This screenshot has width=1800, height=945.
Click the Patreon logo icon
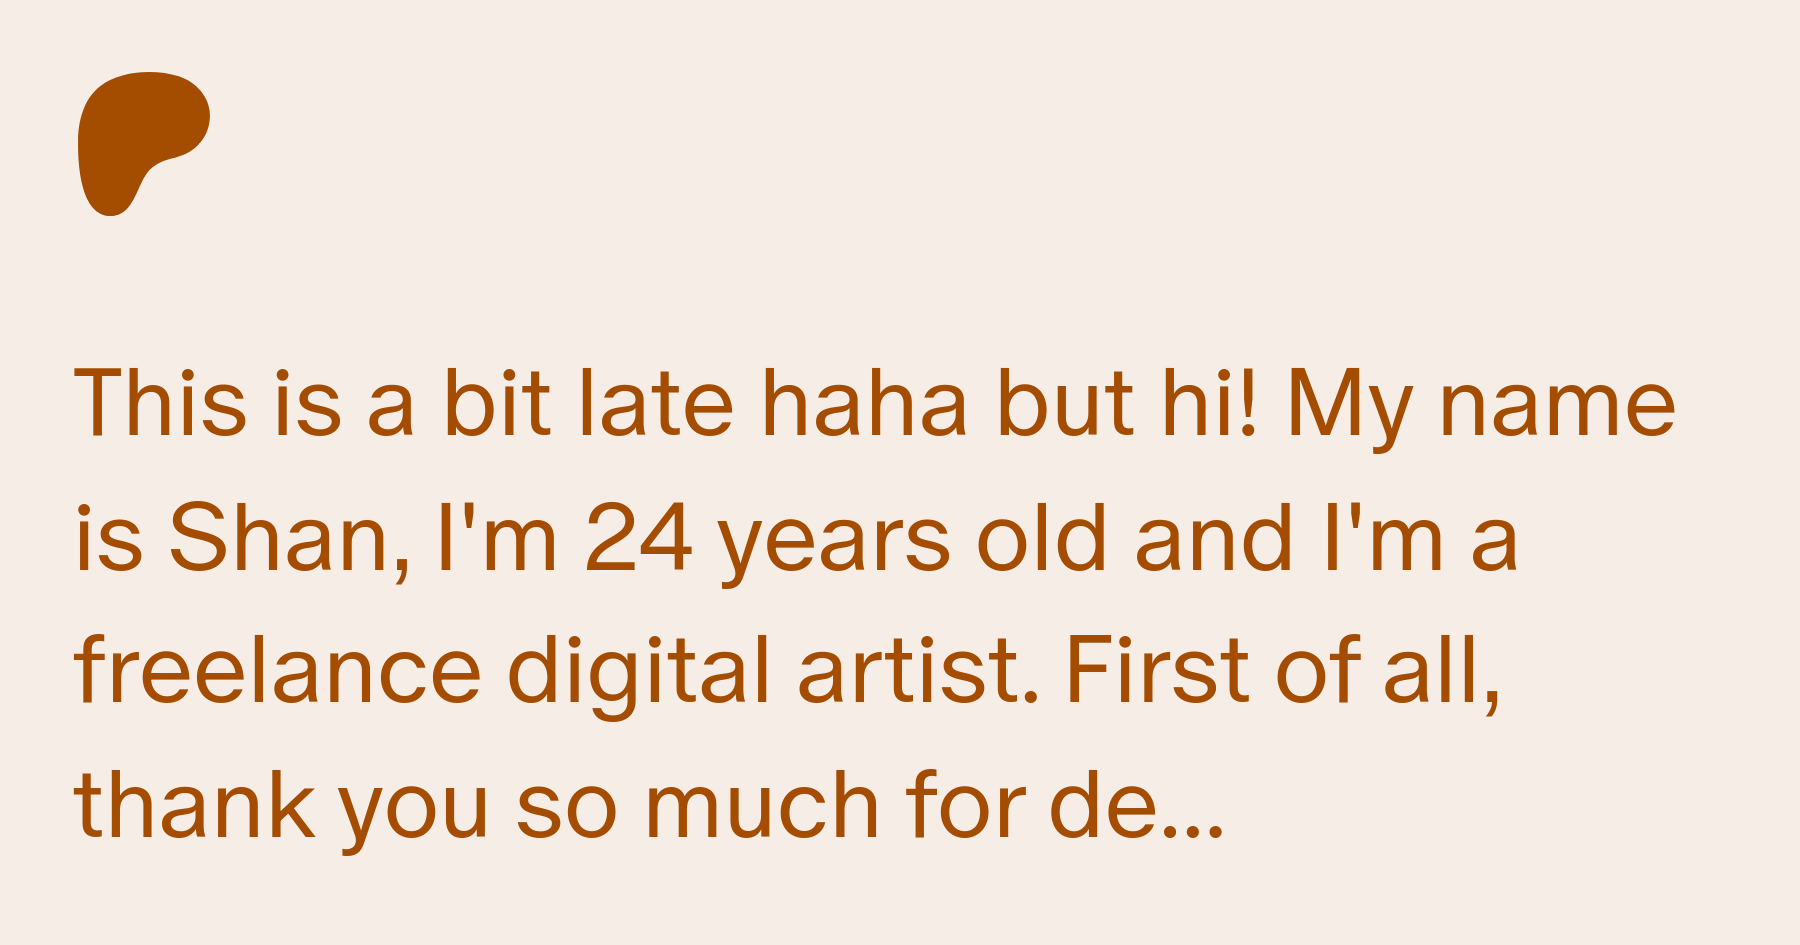coord(144,143)
